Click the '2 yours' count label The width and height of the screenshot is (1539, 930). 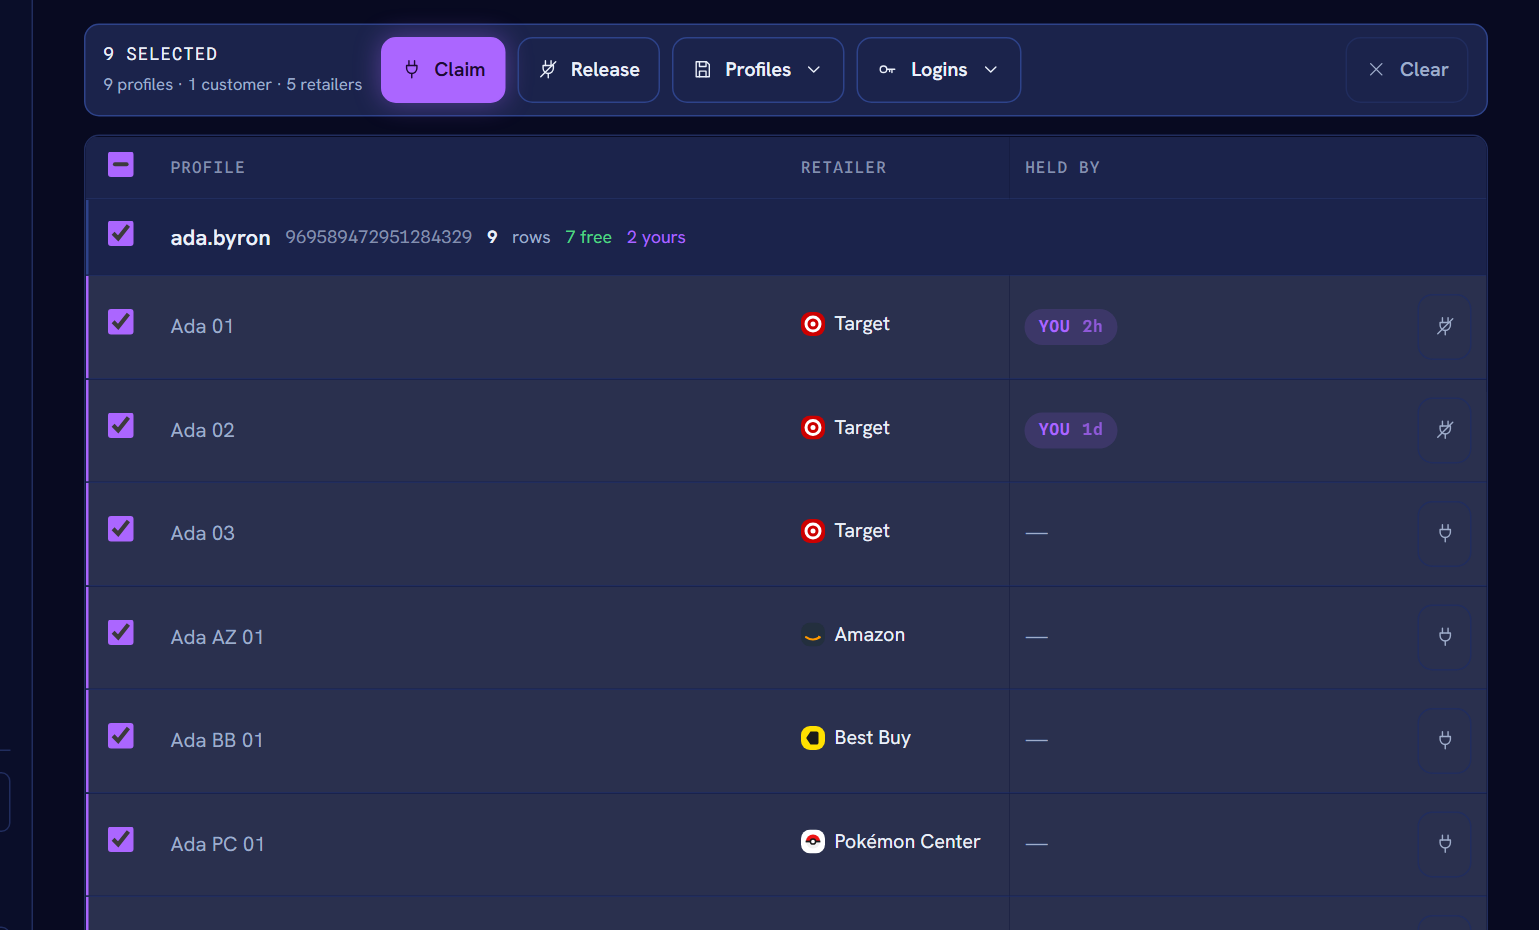click(x=656, y=237)
